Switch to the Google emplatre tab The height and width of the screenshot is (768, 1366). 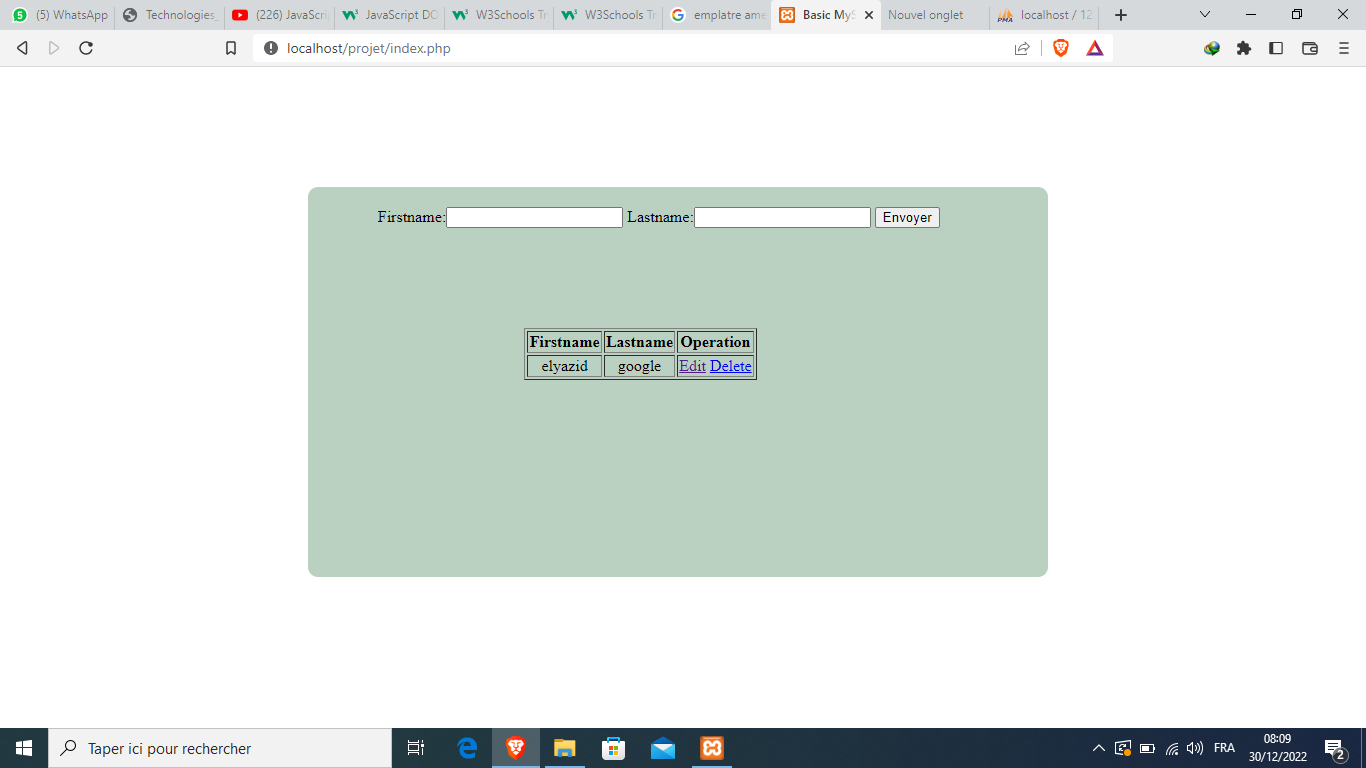717,15
